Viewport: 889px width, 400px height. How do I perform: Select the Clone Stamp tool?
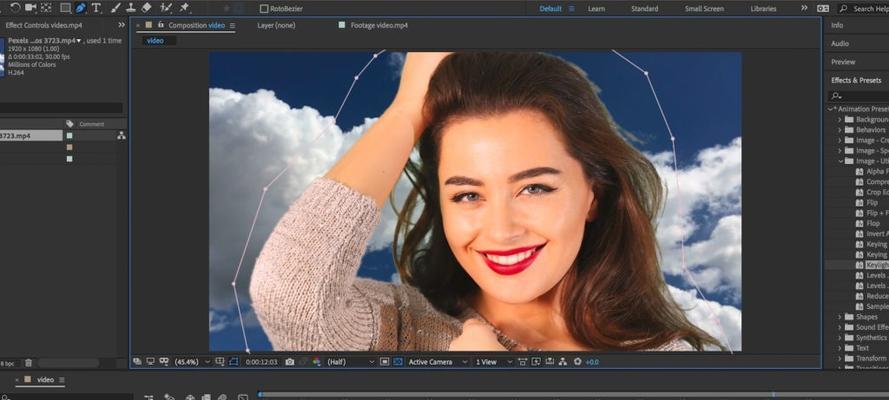point(131,8)
